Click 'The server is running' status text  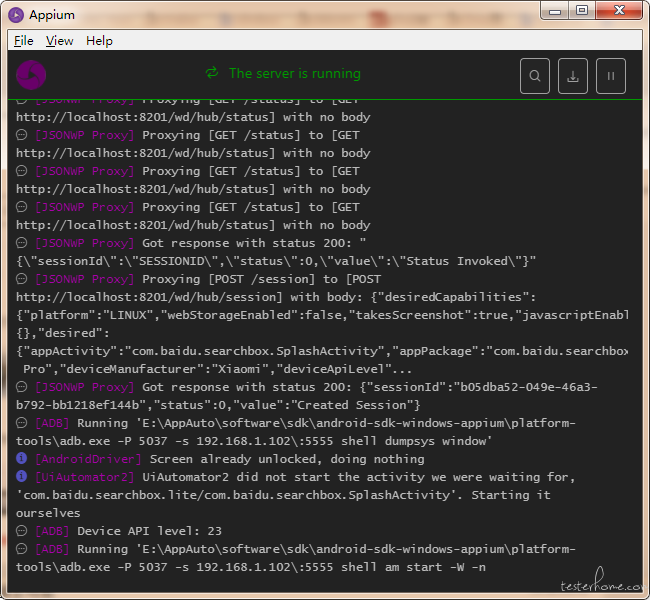[x=295, y=73]
